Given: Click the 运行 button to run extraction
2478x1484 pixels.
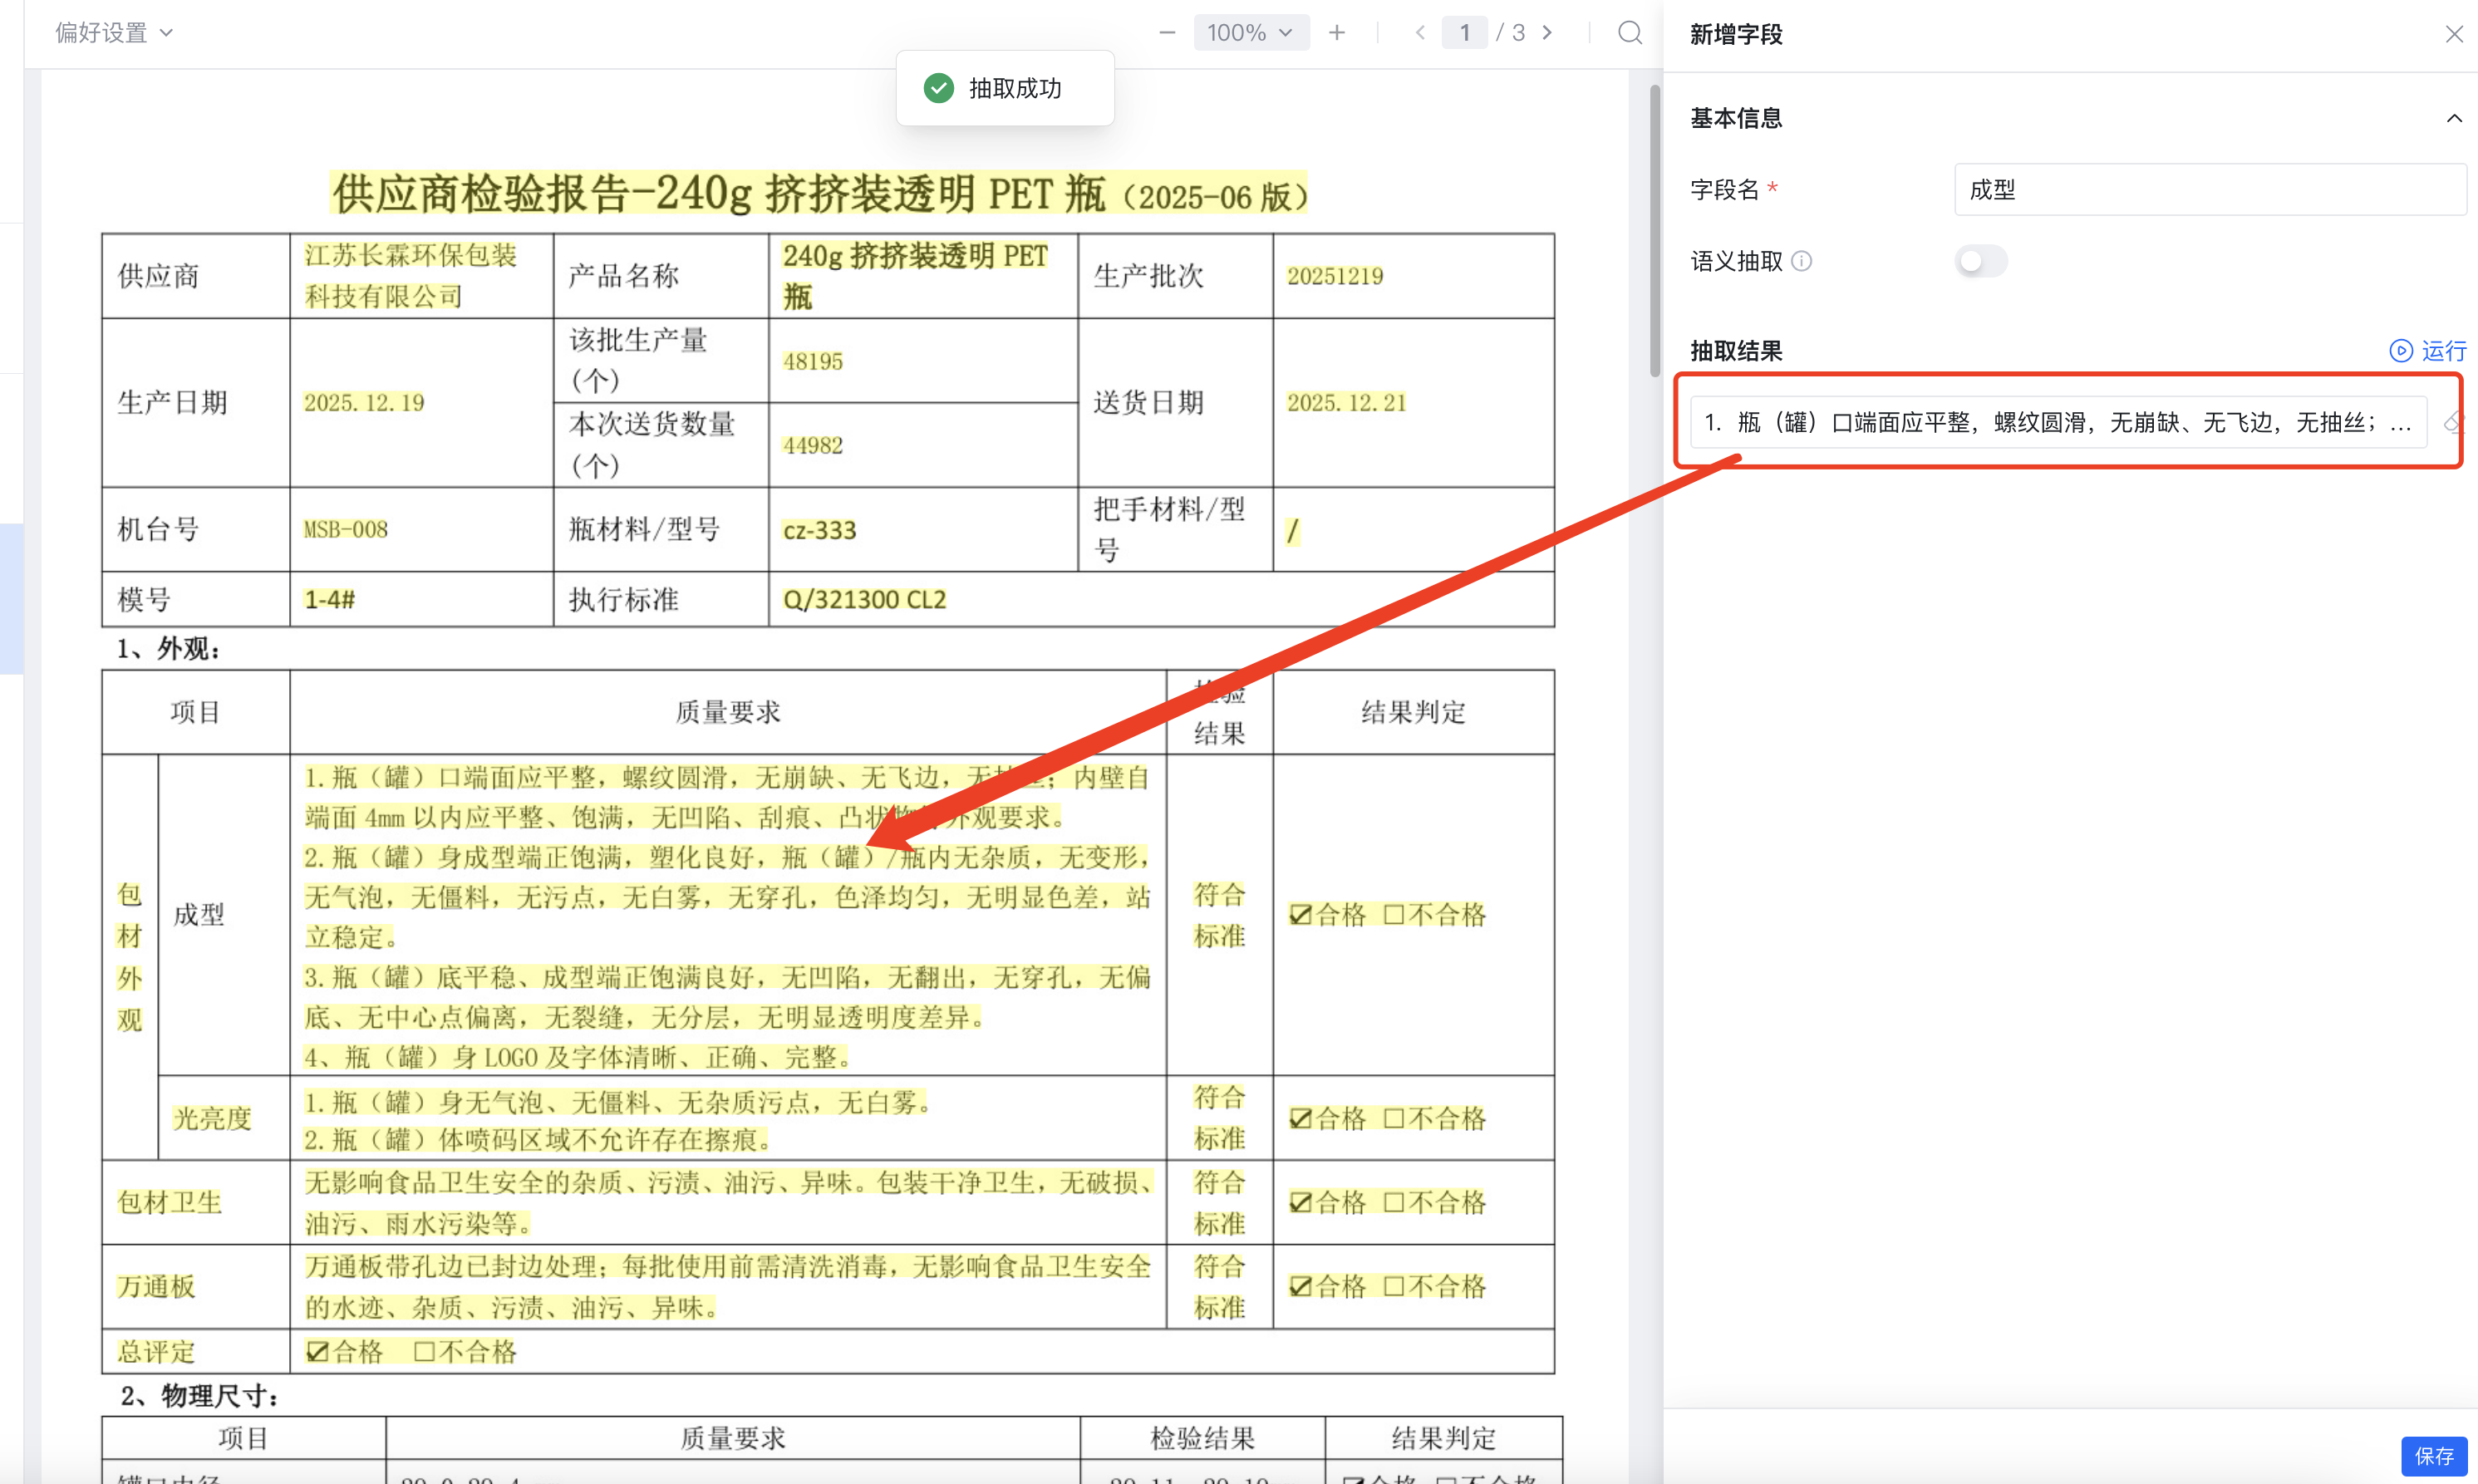Looking at the screenshot, I should [x=2428, y=351].
